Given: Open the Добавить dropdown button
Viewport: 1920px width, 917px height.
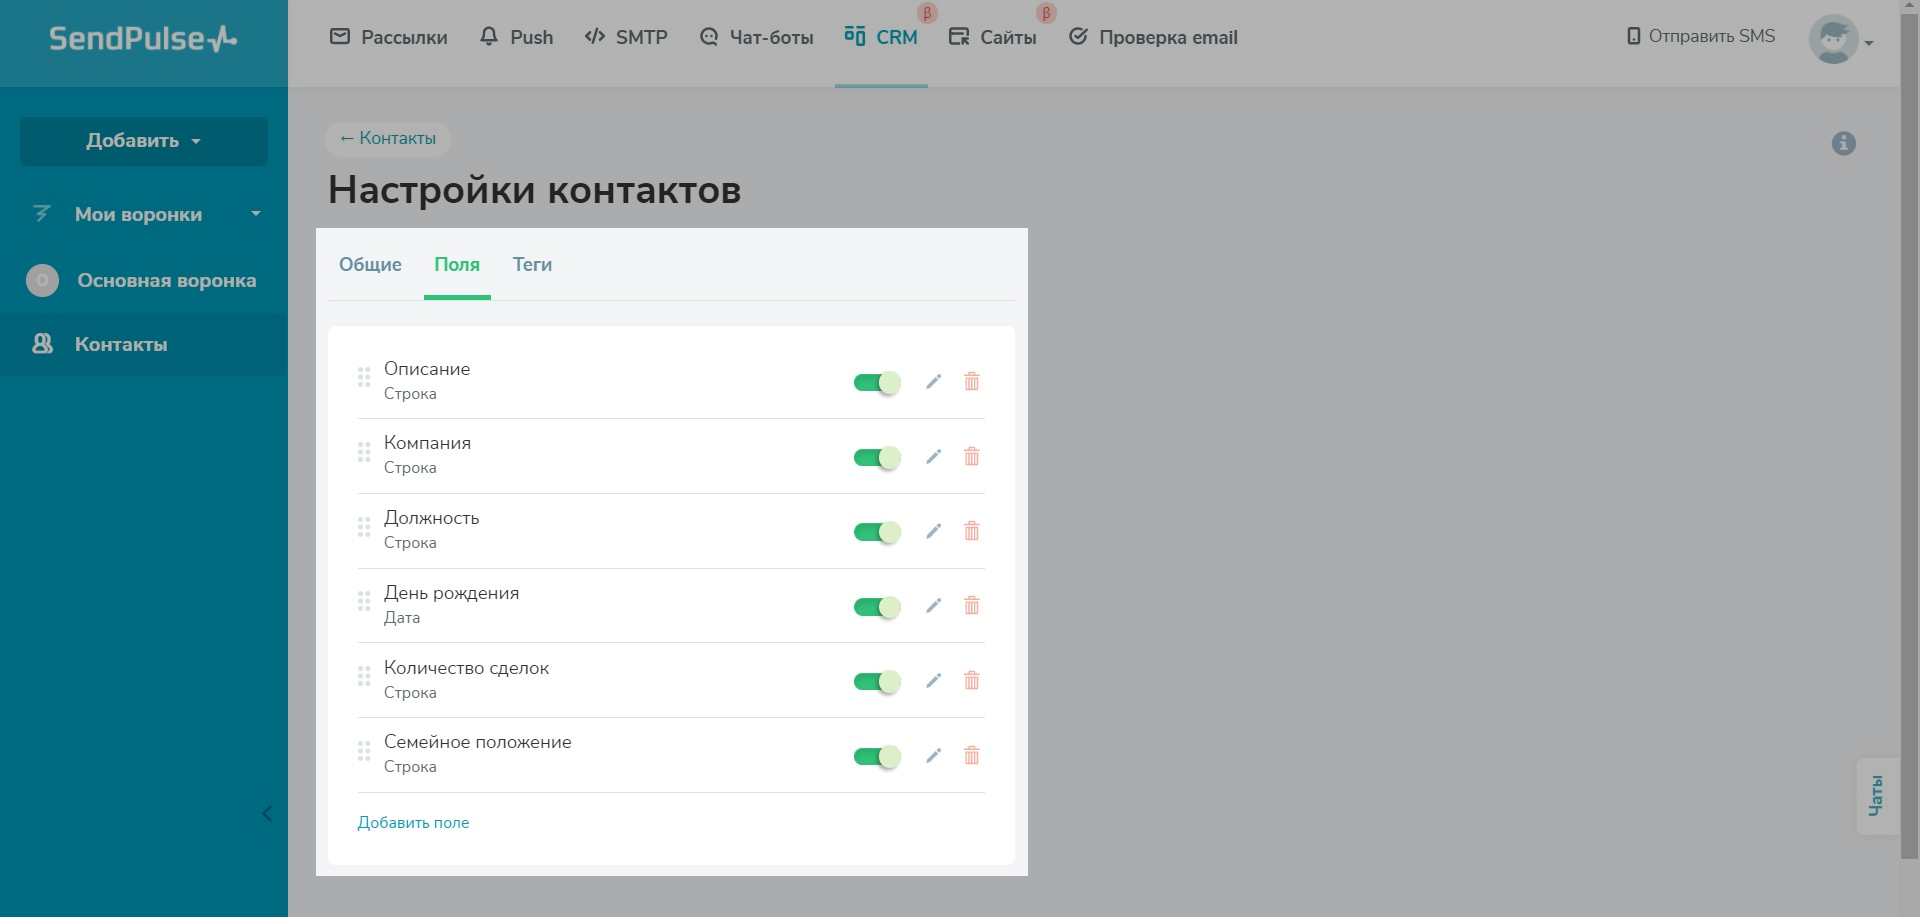Looking at the screenshot, I should [144, 141].
